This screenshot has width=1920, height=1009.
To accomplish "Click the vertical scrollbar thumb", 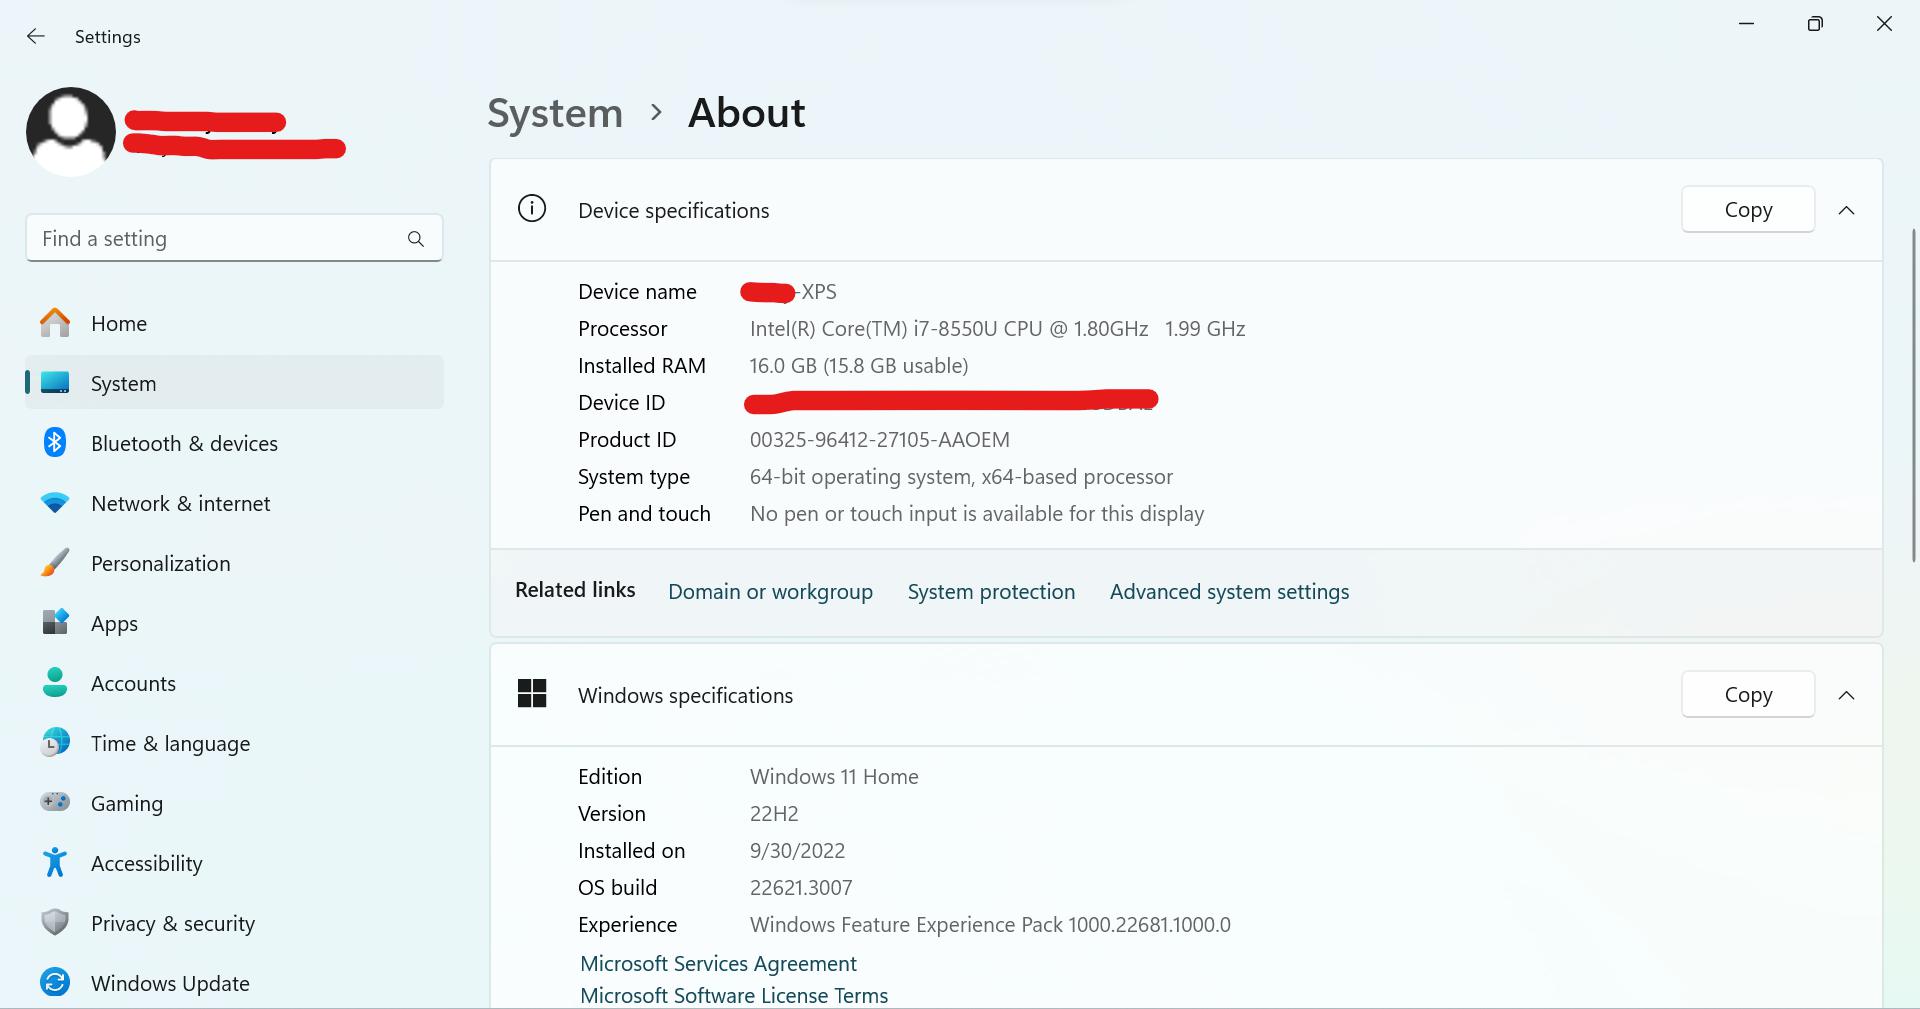I will tap(1914, 395).
